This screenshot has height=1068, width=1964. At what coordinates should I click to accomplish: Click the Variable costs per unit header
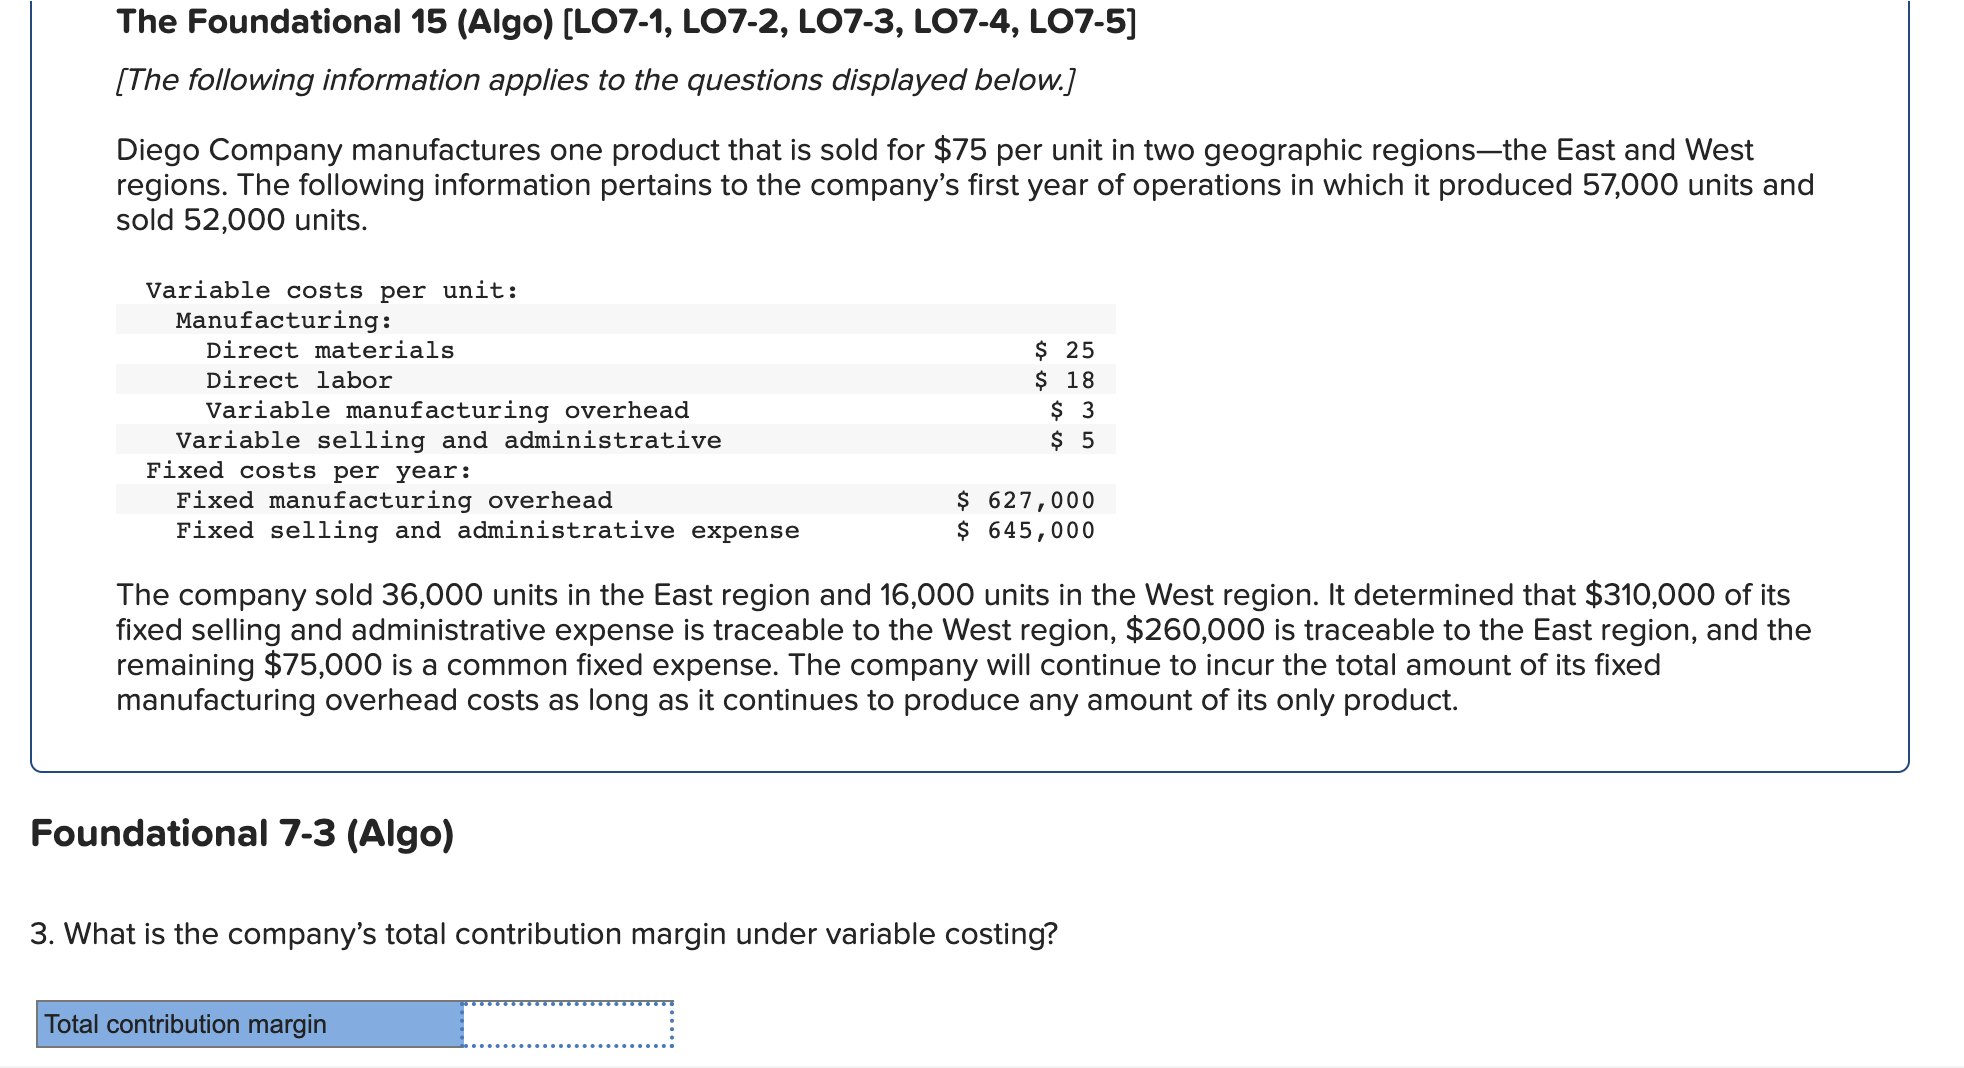330,290
